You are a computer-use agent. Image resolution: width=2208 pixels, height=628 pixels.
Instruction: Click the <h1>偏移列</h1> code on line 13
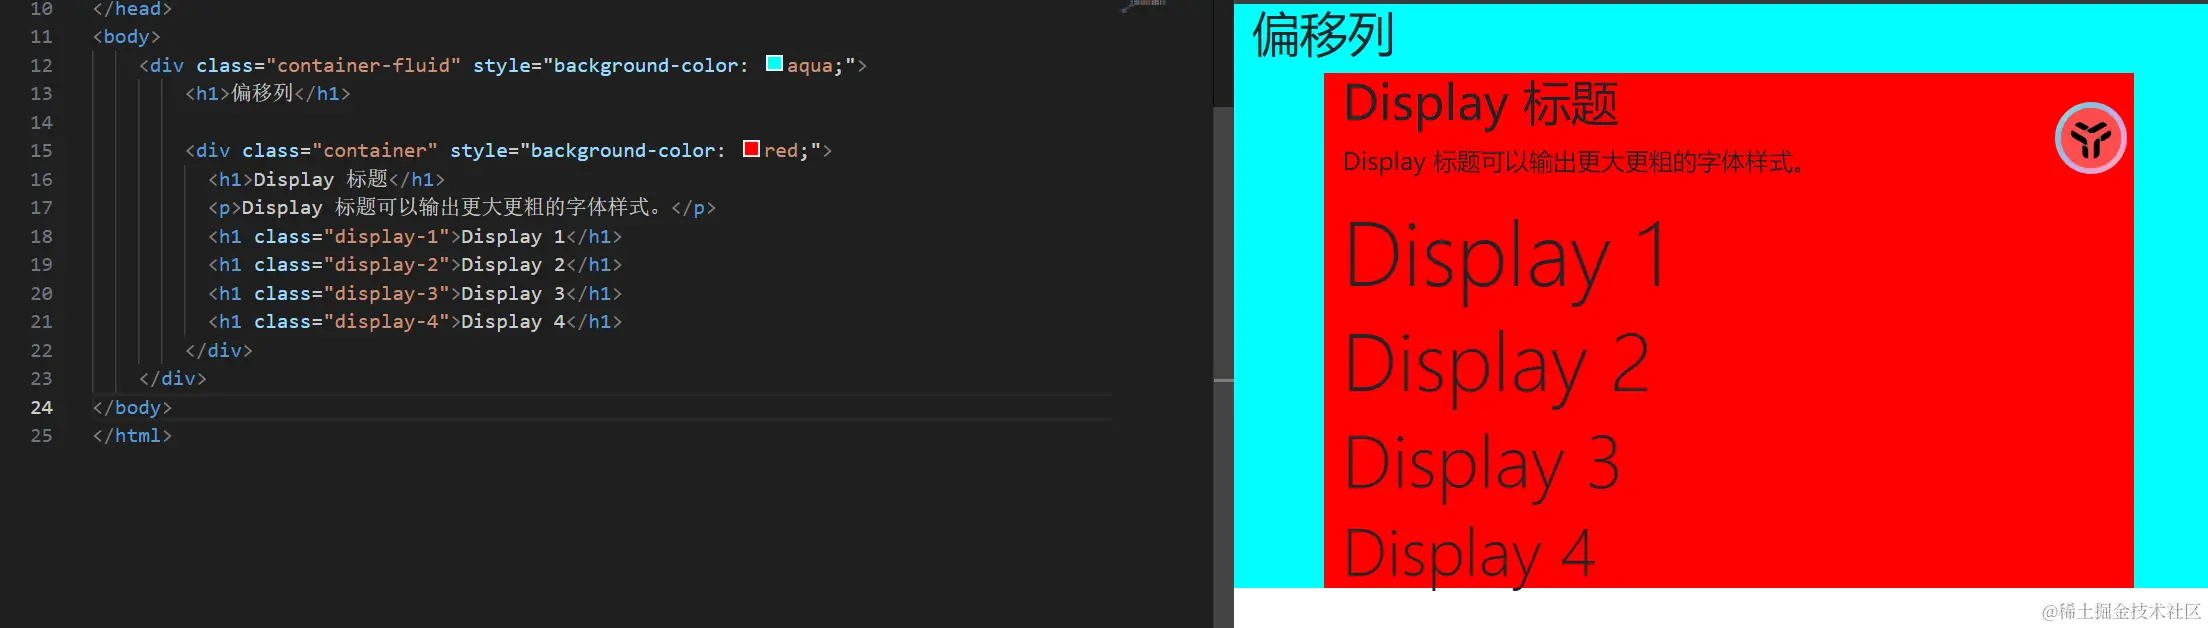[x=268, y=94]
